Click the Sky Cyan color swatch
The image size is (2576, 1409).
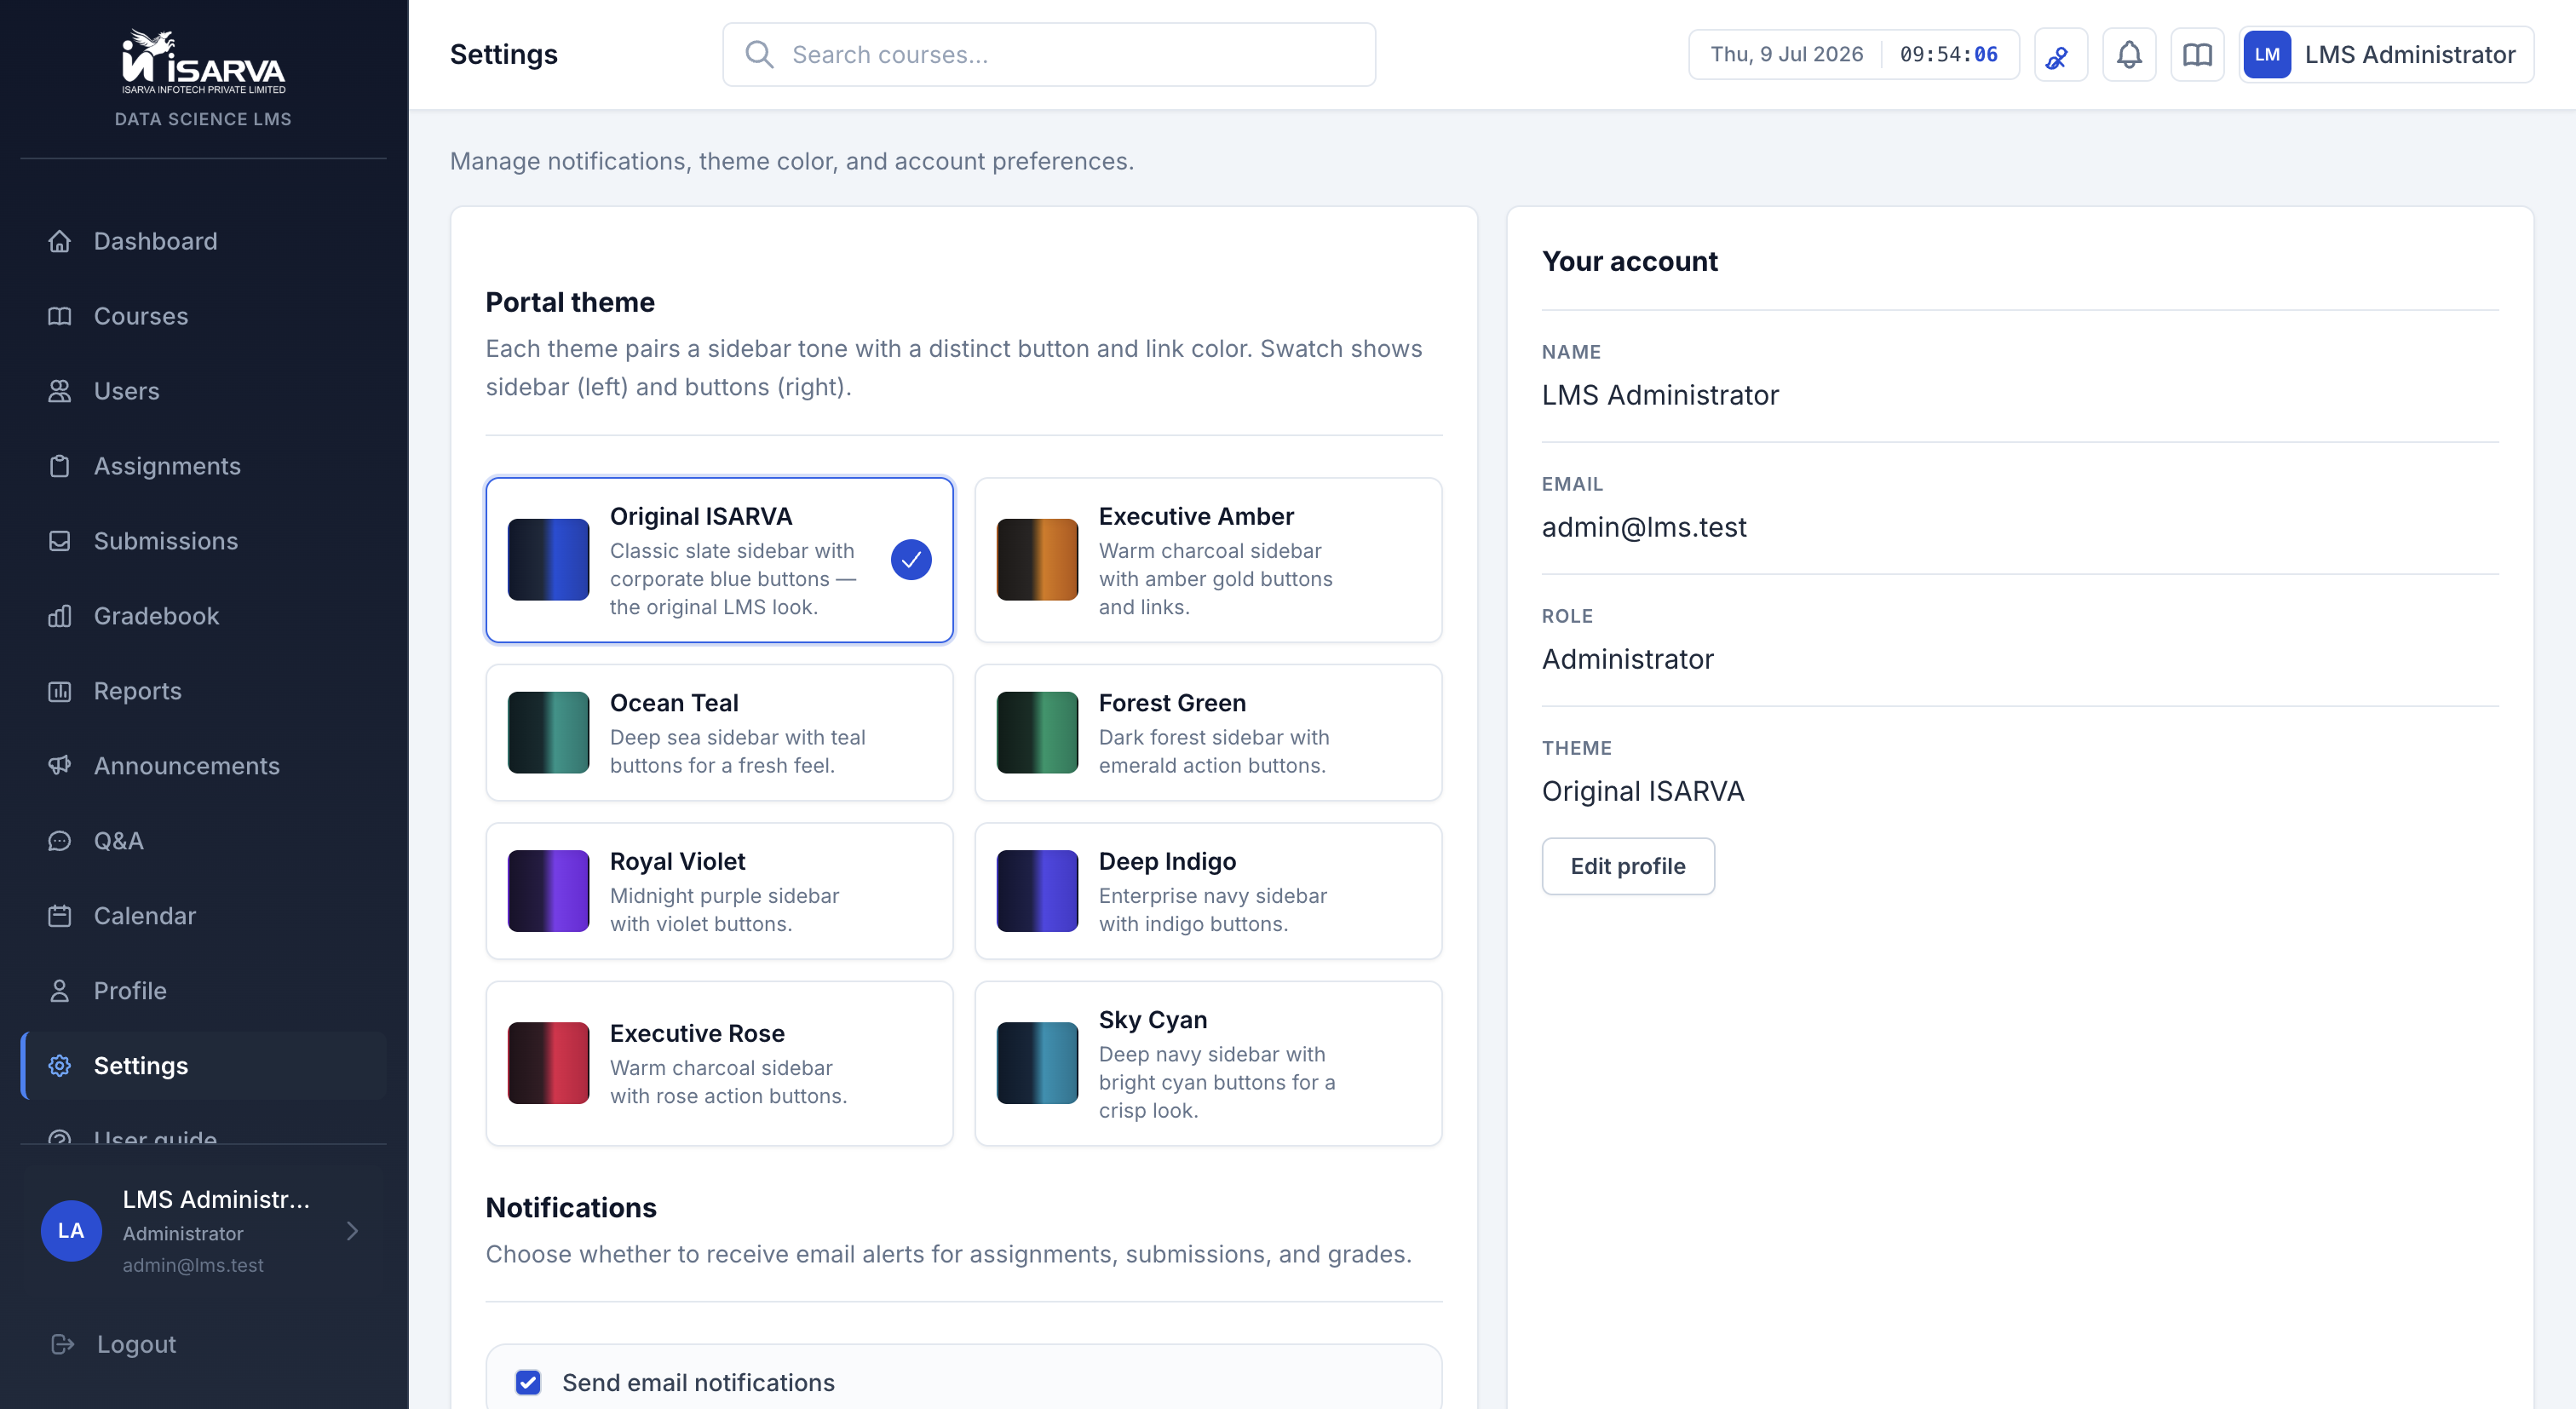tap(1037, 1063)
